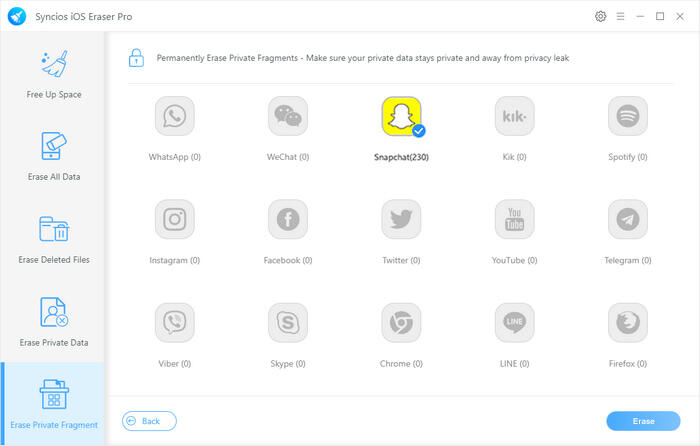Screen dimensions: 700x446
Task: Click the Twitter app icon
Action: tap(401, 220)
